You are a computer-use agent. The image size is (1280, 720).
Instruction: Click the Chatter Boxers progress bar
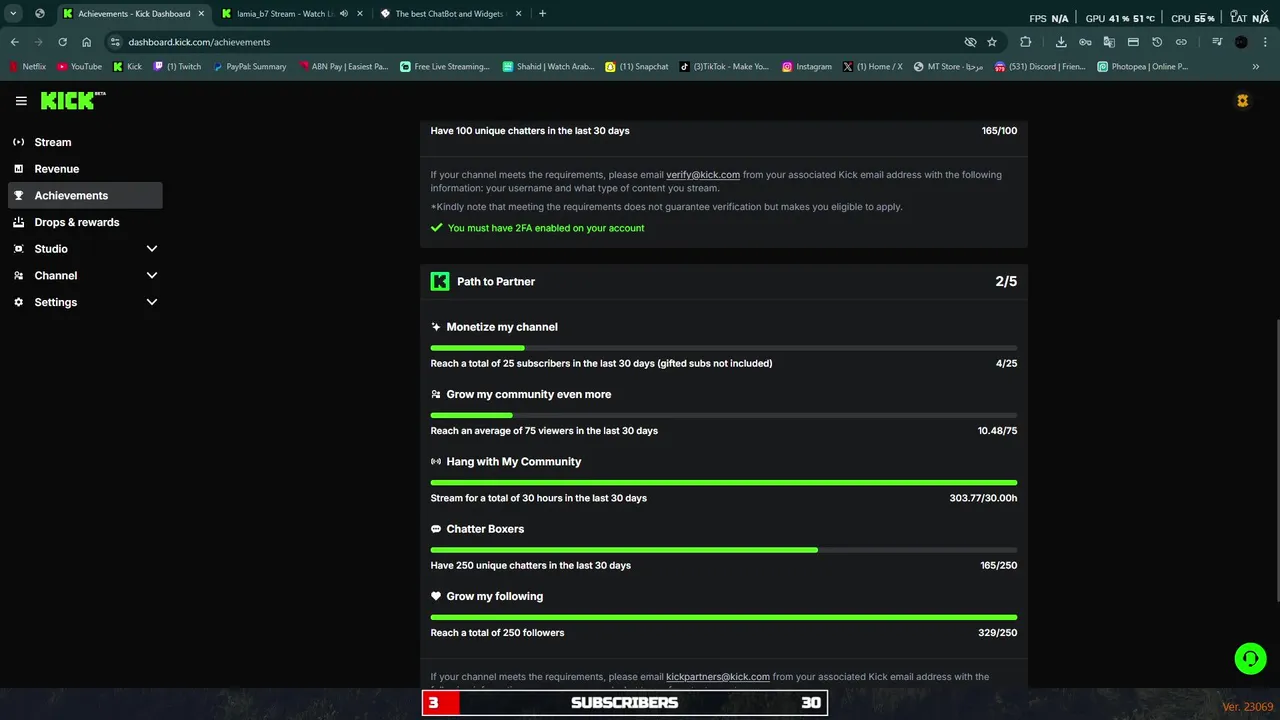724,550
